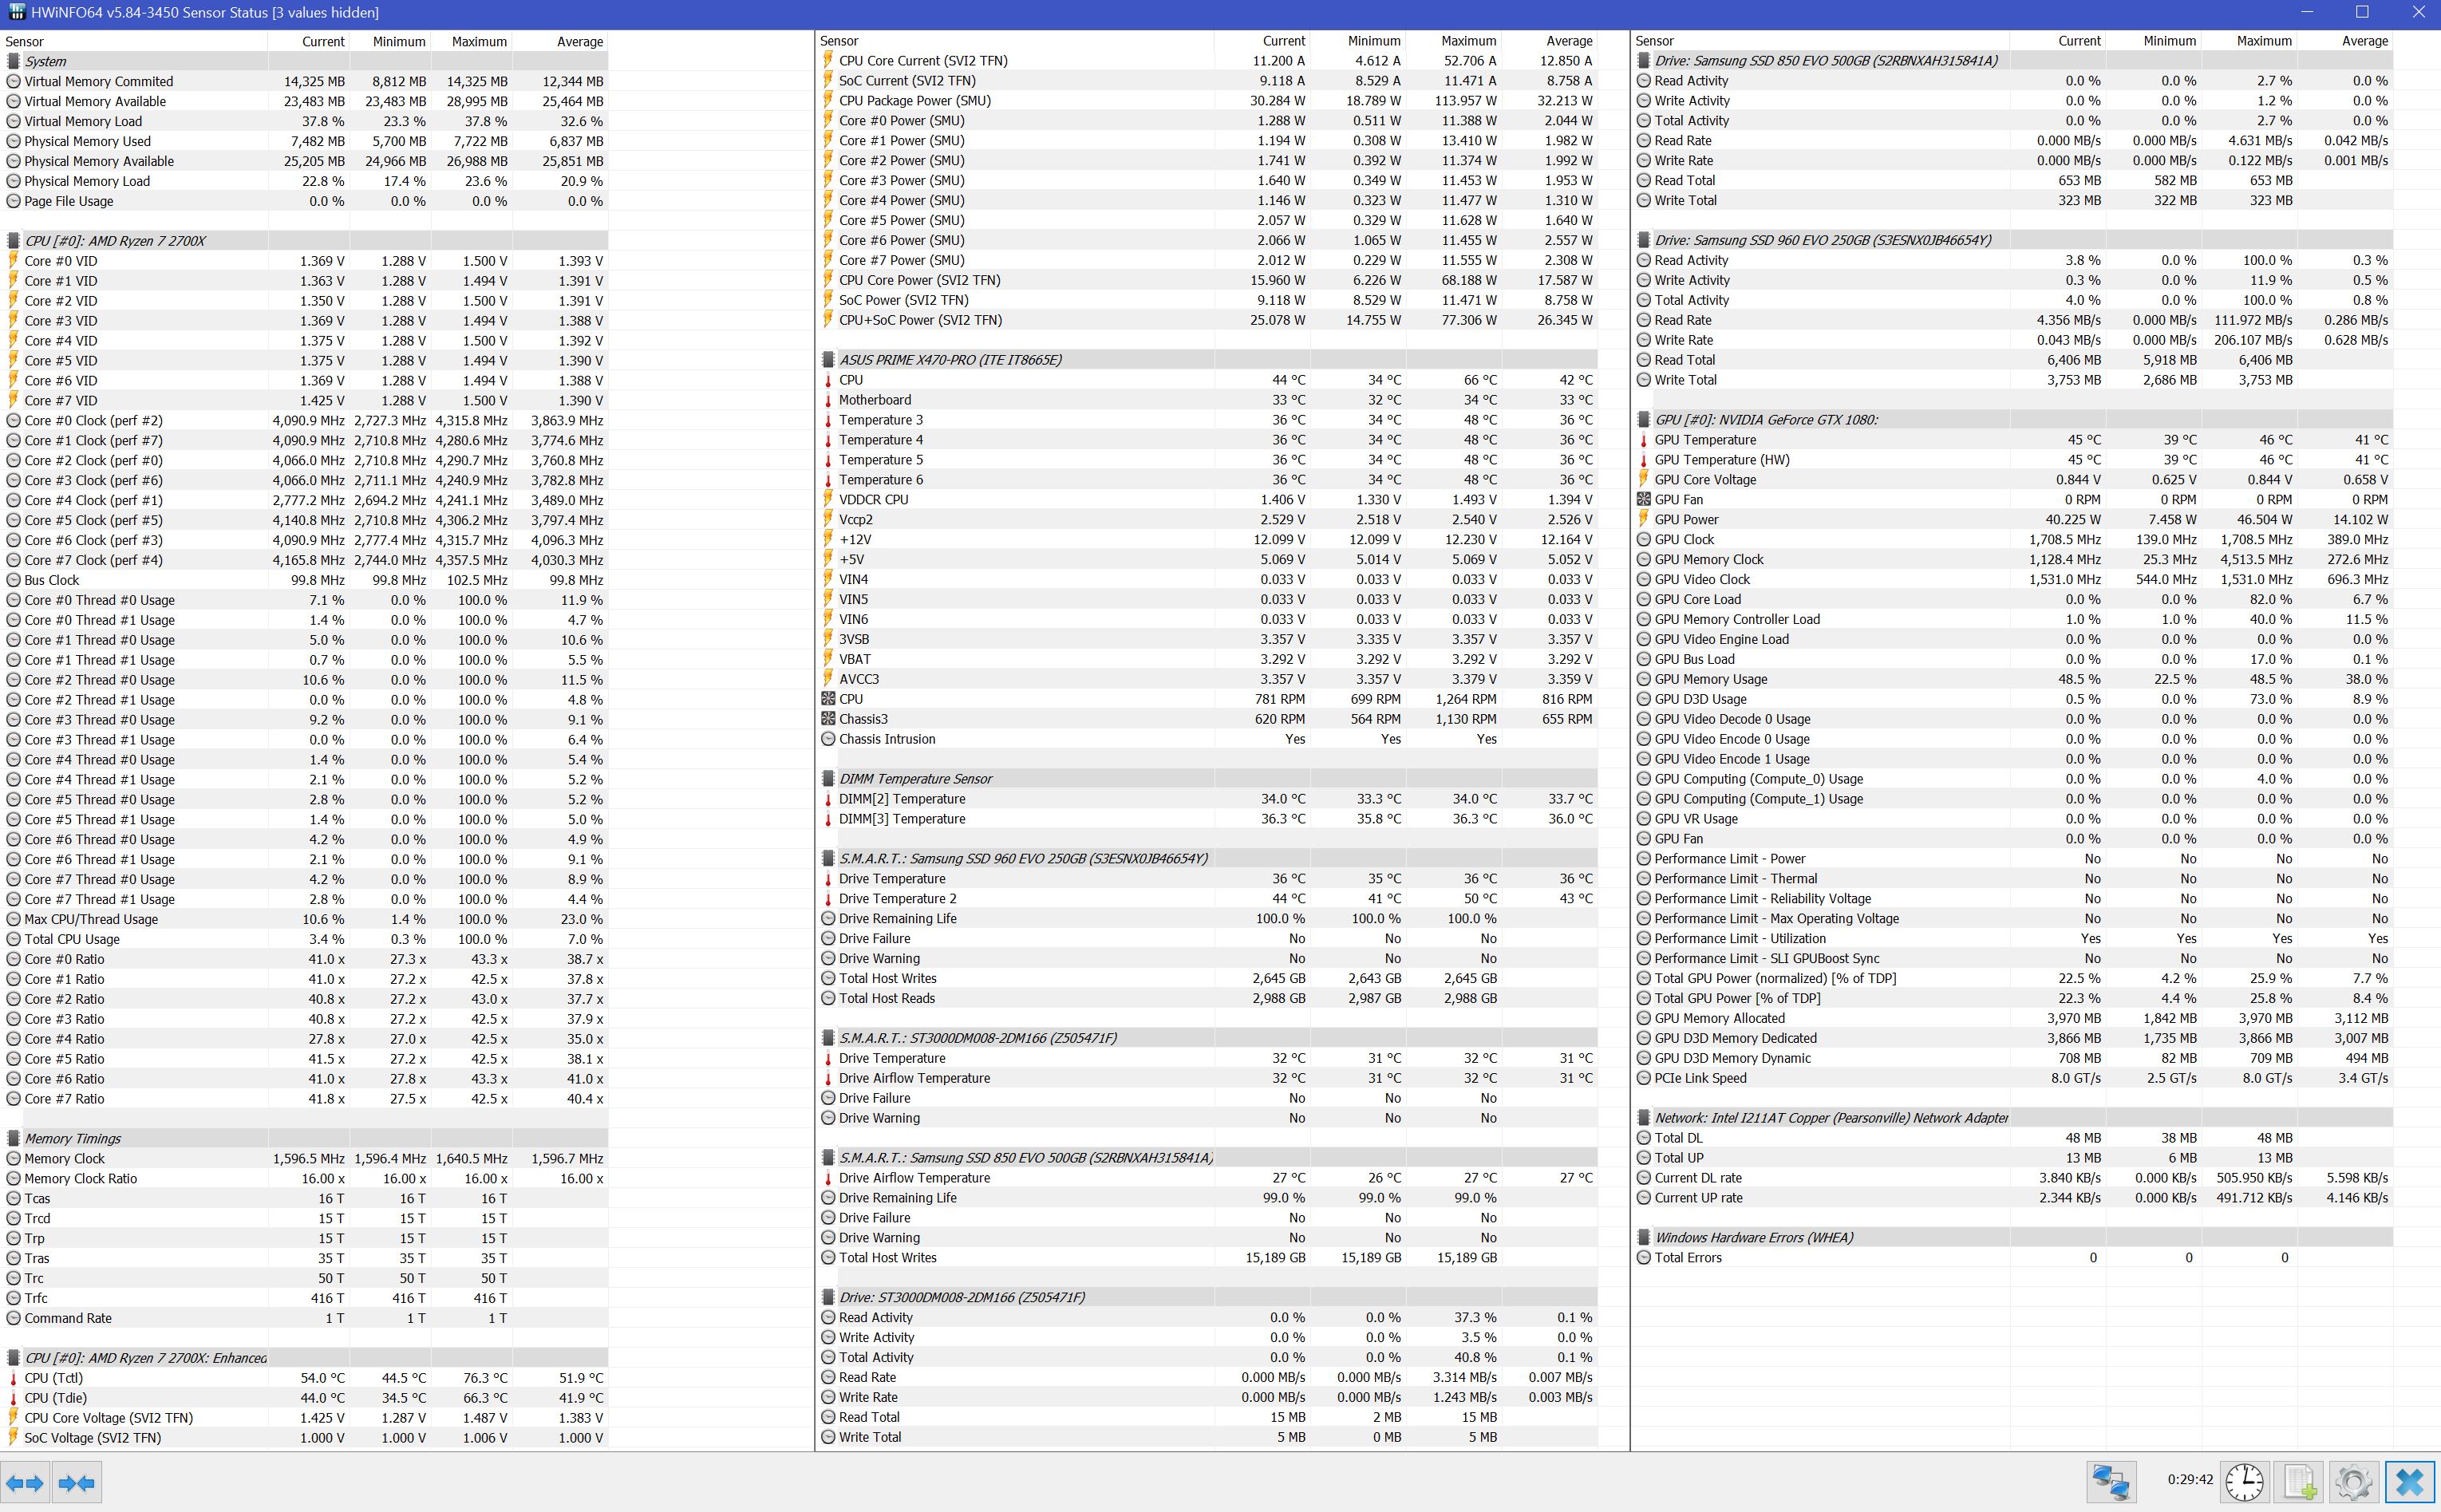Open the remote network monitoring icon
The image size is (2441, 1512).
click(x=2111, y=1481)
